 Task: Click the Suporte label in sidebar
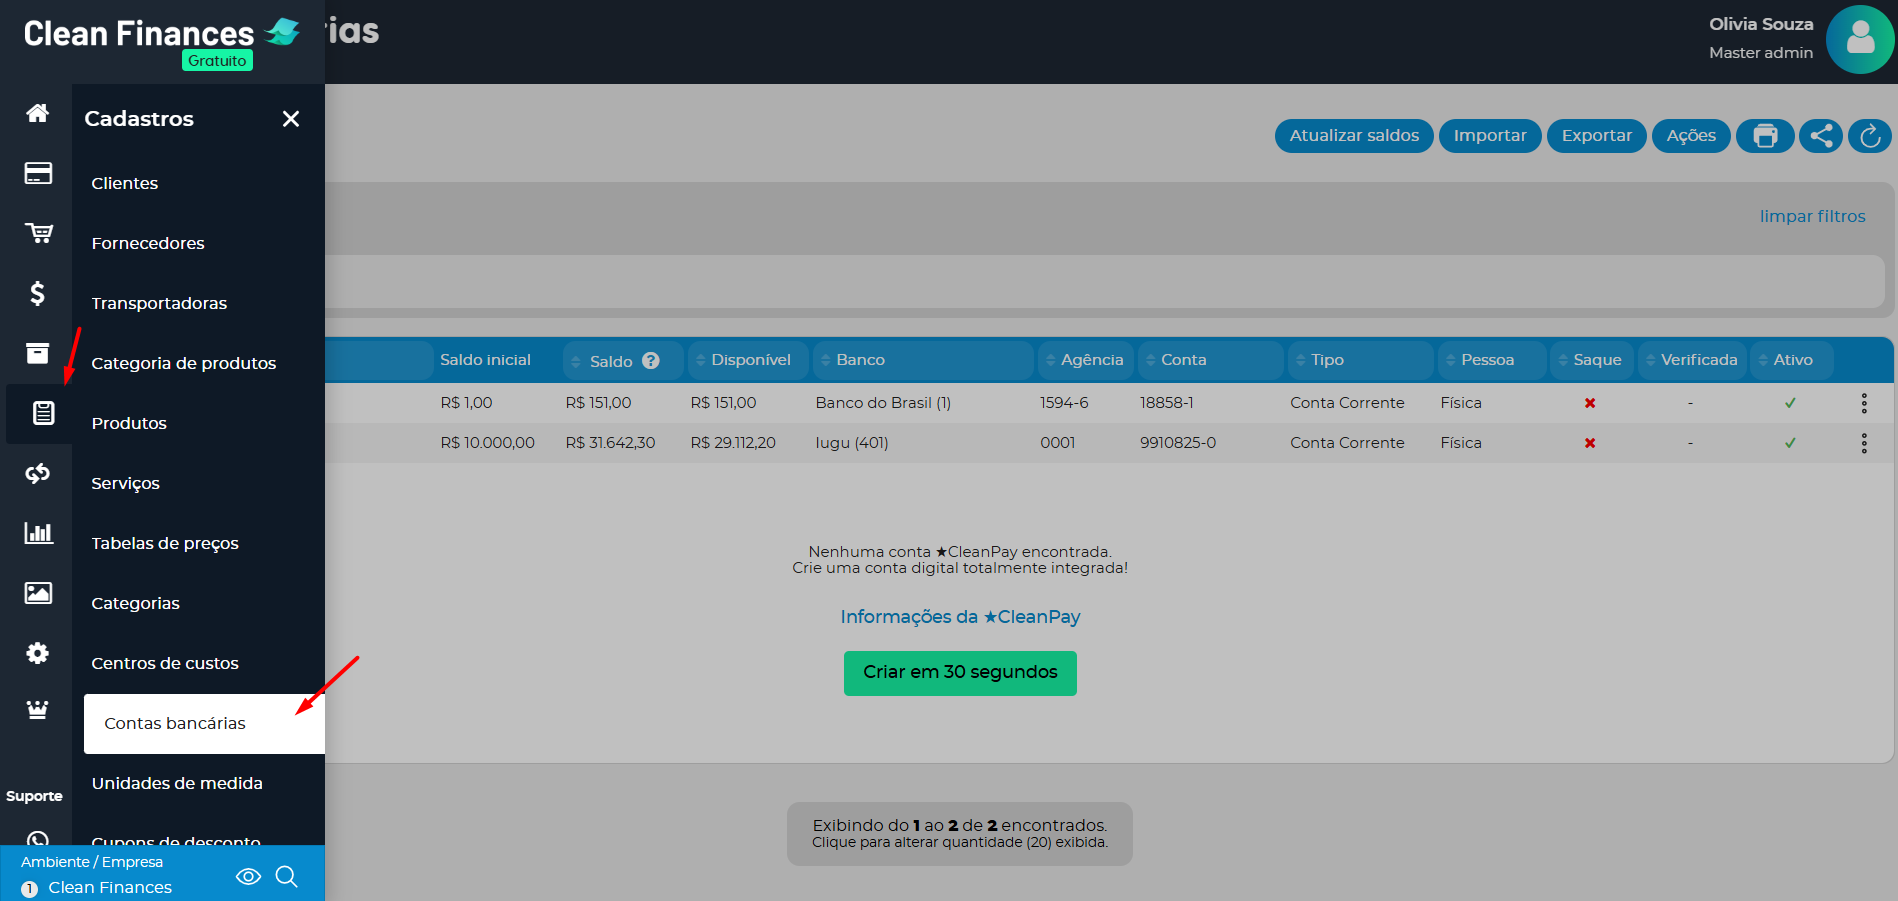point(34,796)
